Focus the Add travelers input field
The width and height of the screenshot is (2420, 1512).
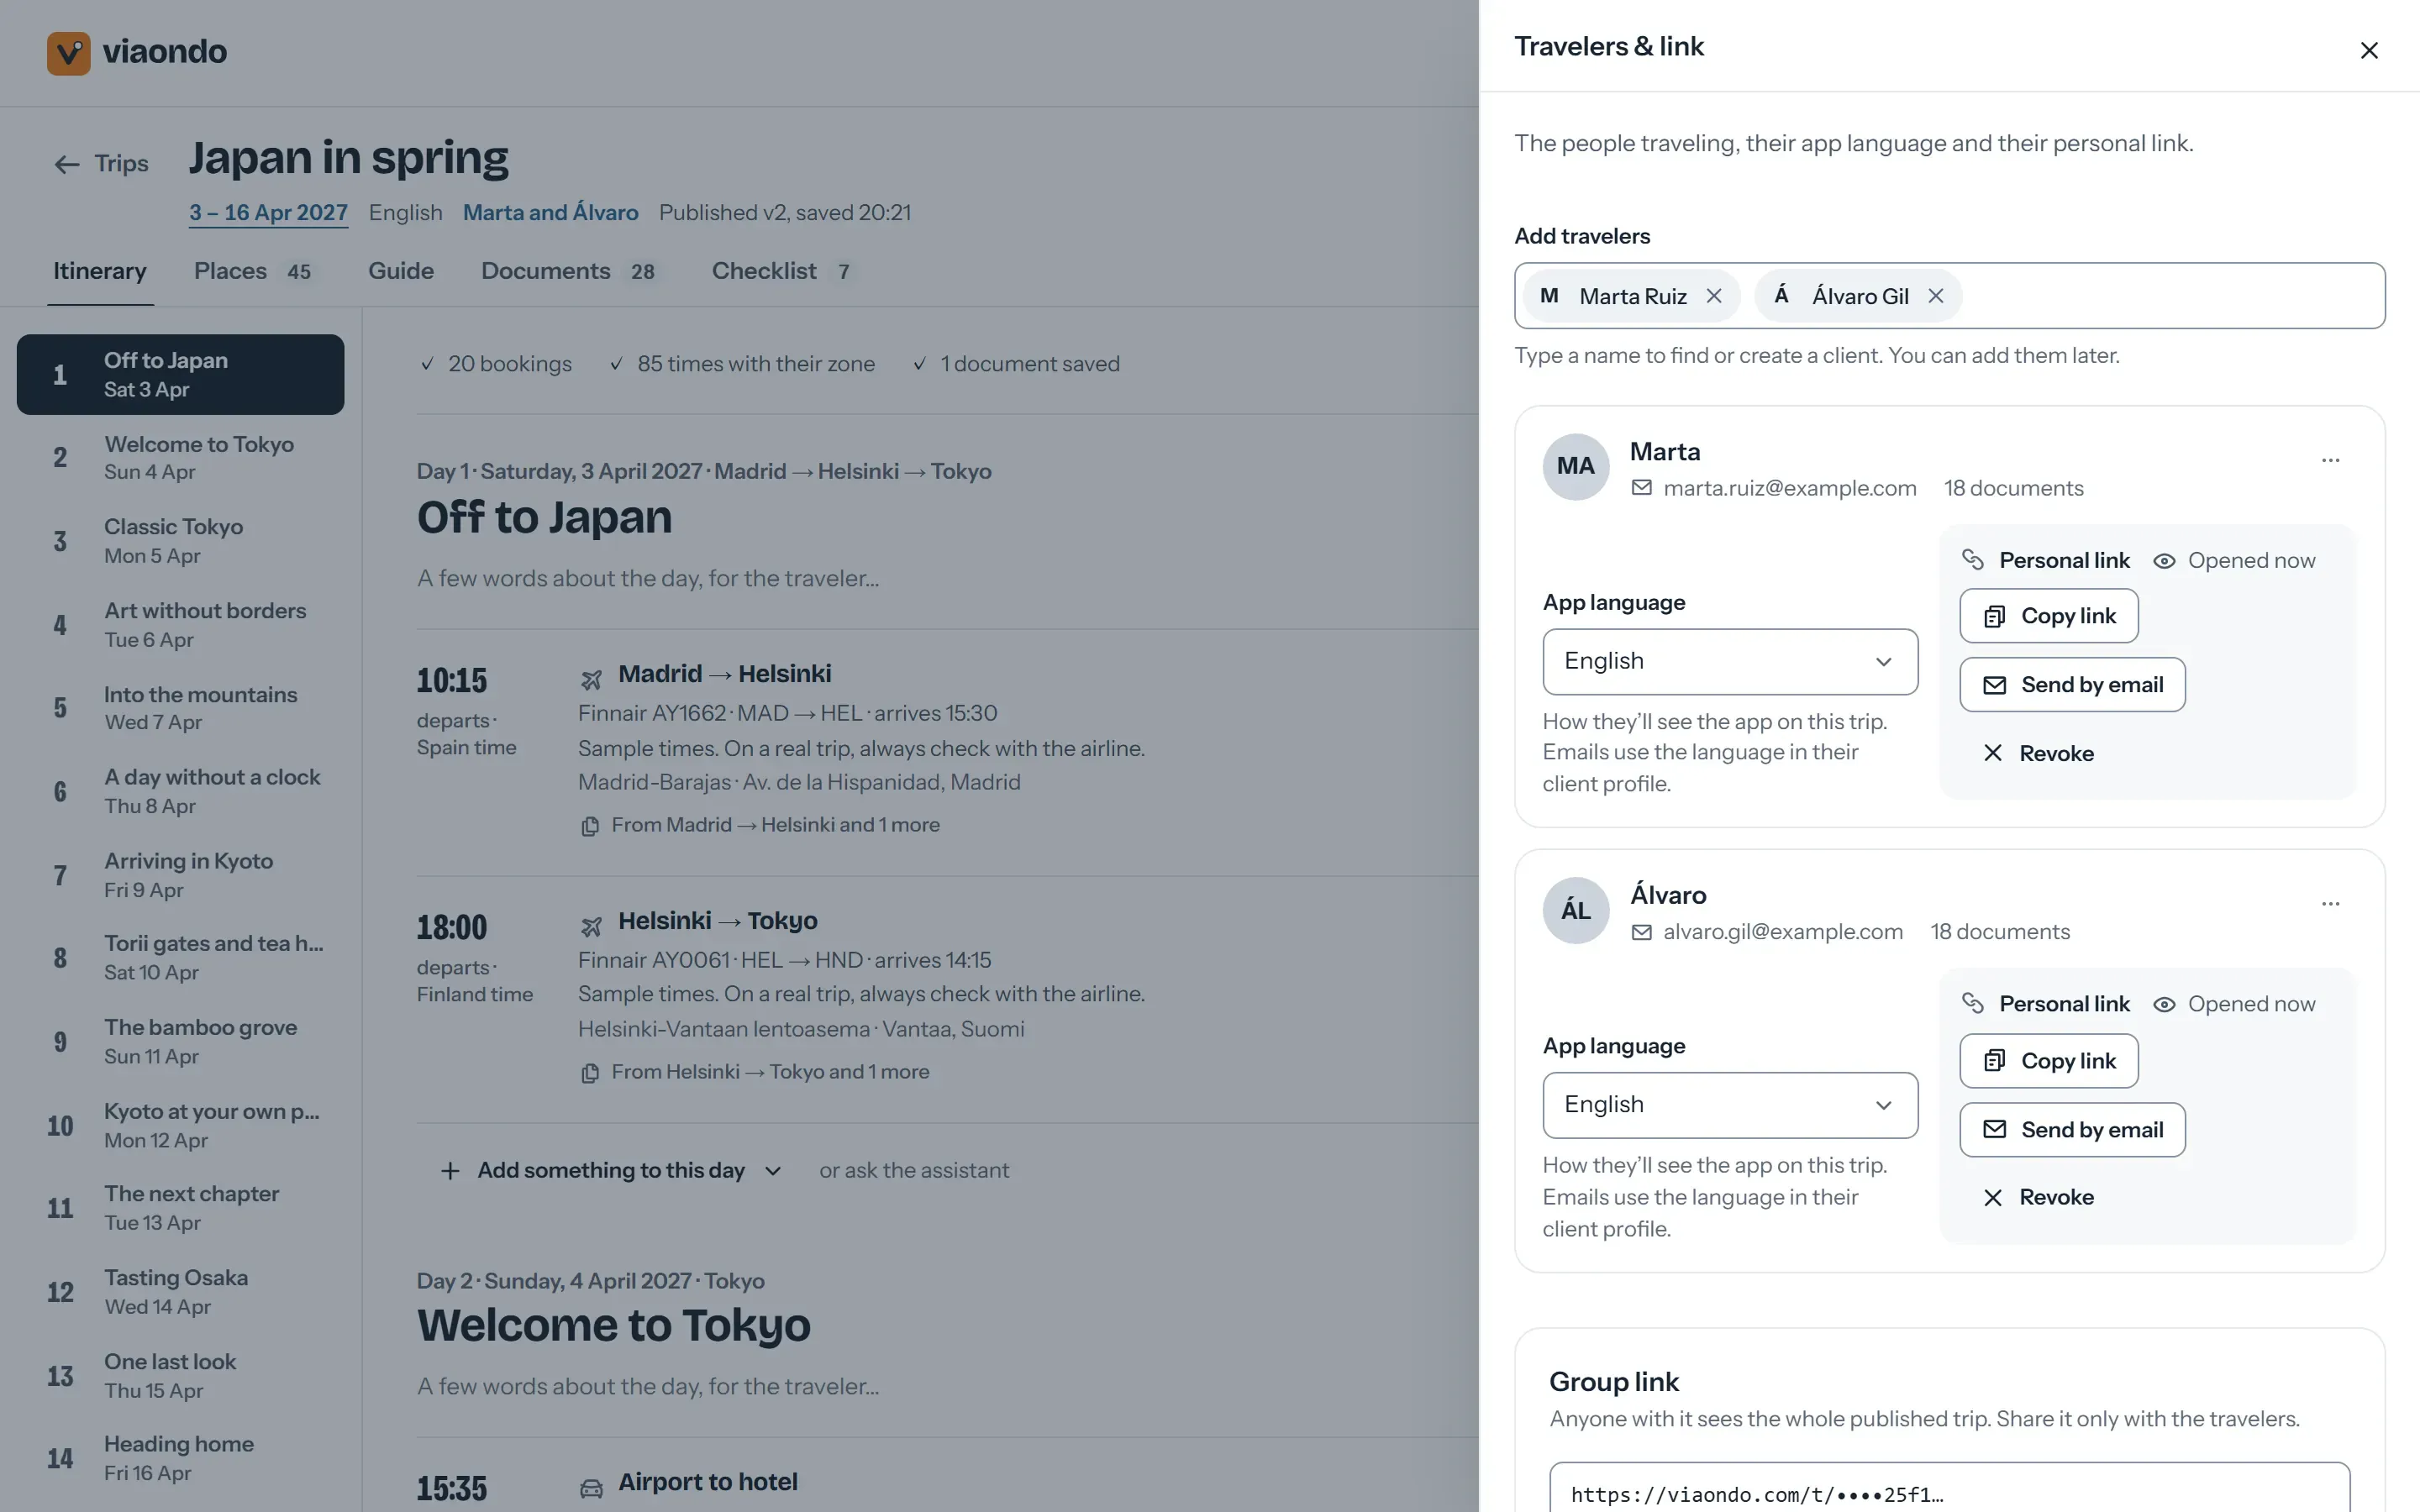point(1949,296)
